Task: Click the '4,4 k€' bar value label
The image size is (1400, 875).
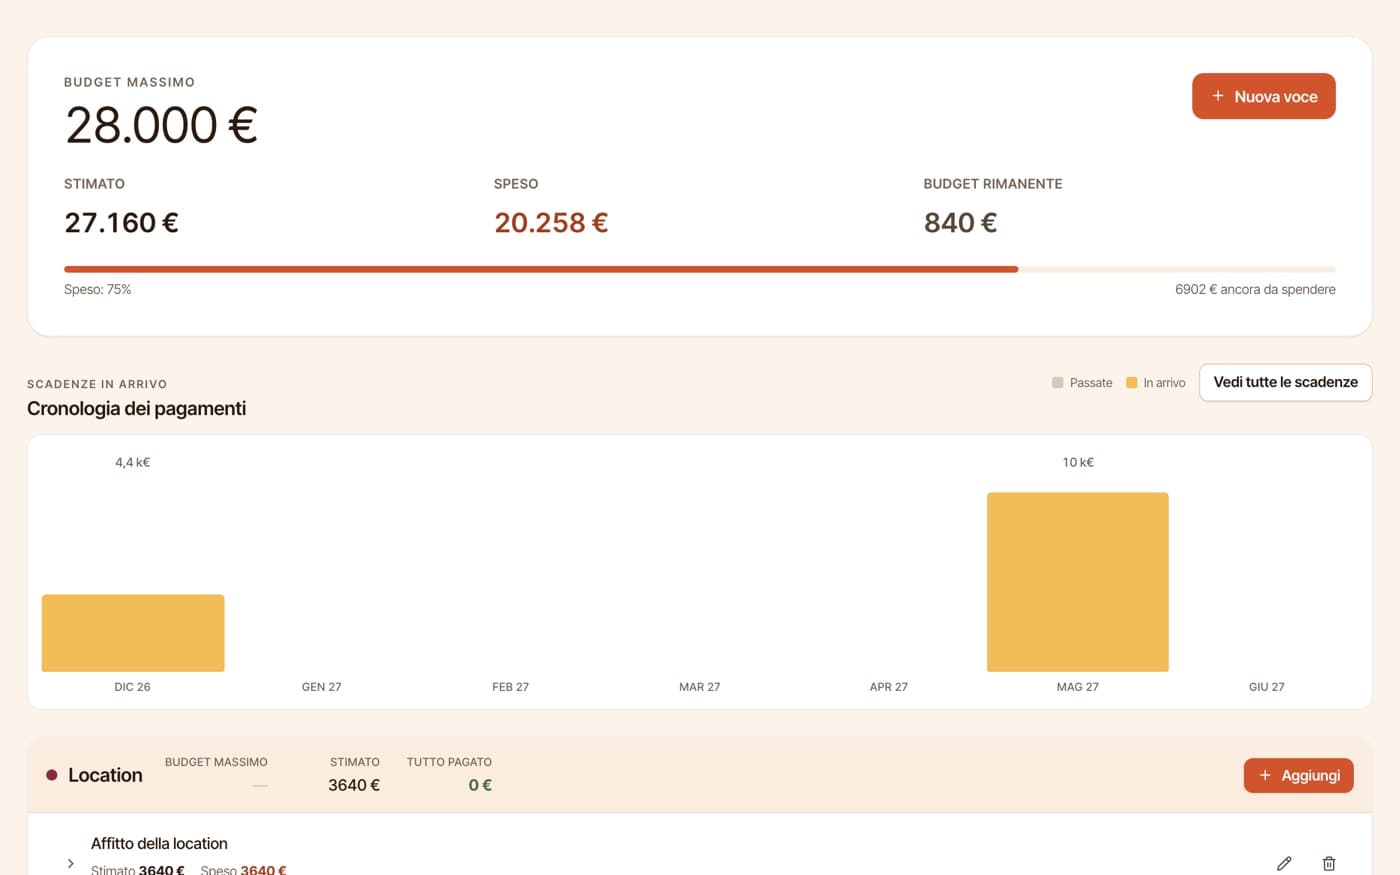Action: [x=133, y=462]
